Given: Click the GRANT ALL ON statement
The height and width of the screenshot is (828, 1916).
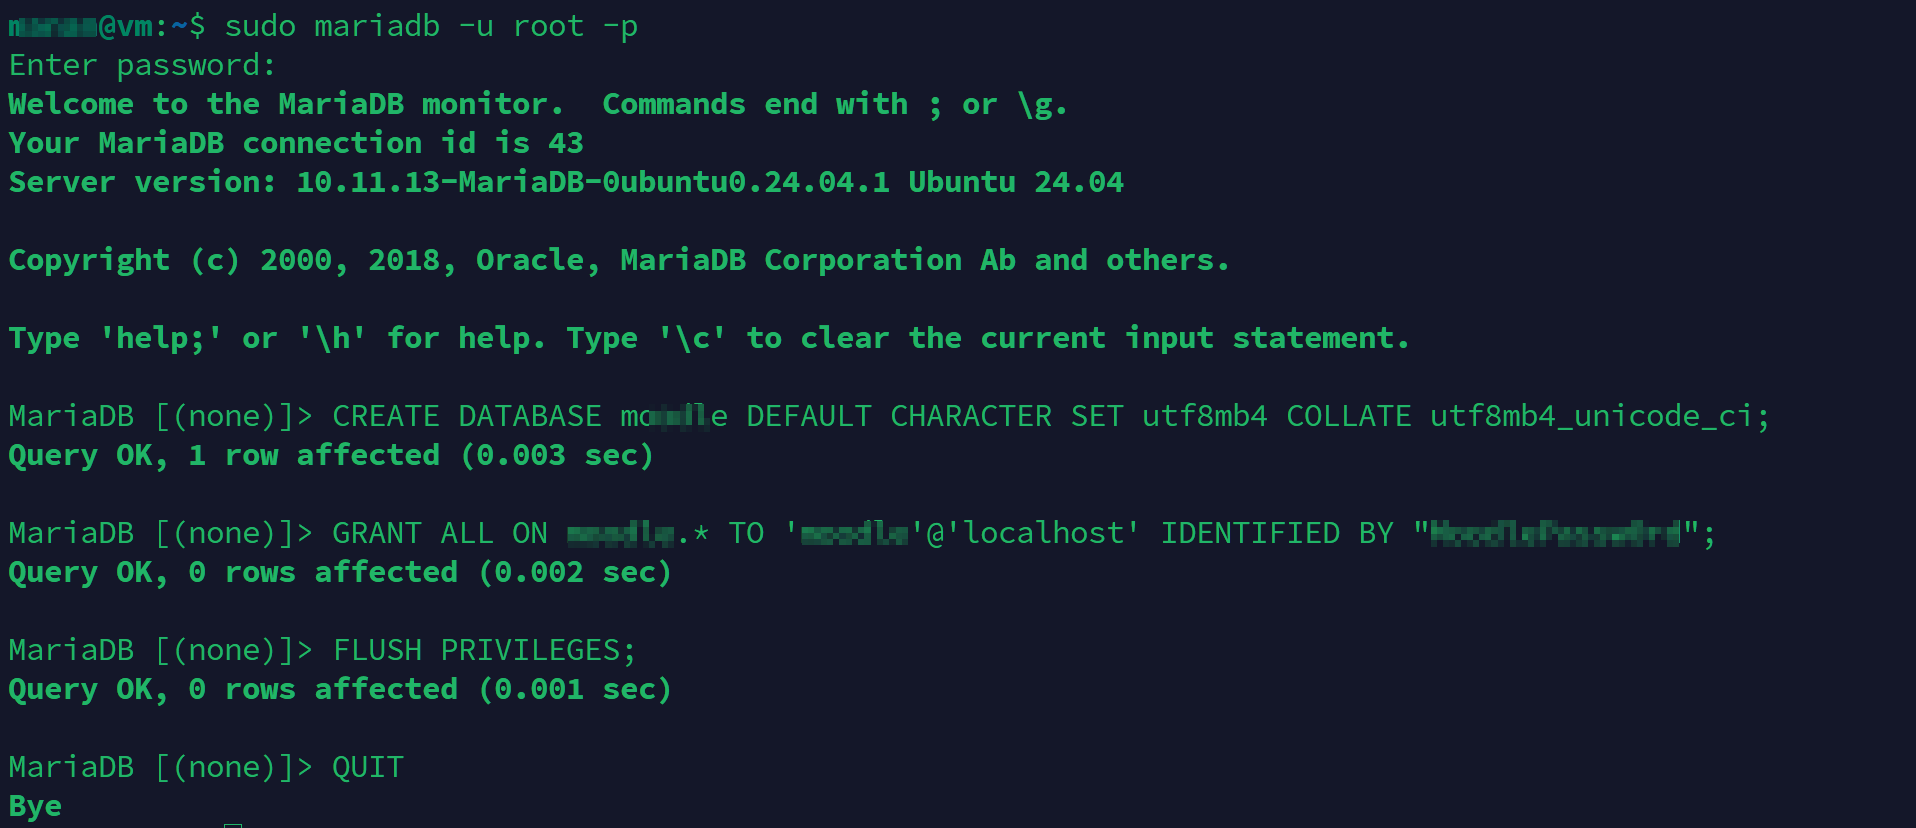Looking at the screenshot, I should pos(440,533).
